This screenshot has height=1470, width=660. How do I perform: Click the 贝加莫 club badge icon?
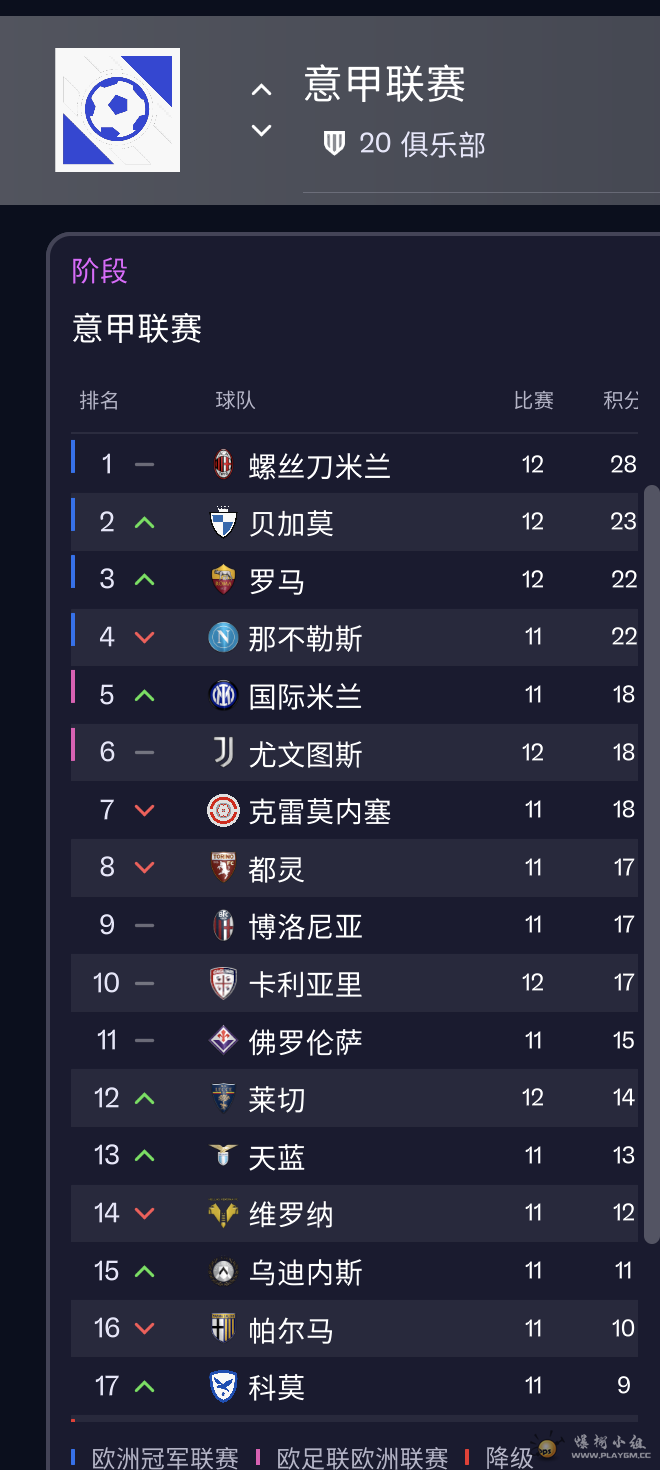[x=223, y=522]
